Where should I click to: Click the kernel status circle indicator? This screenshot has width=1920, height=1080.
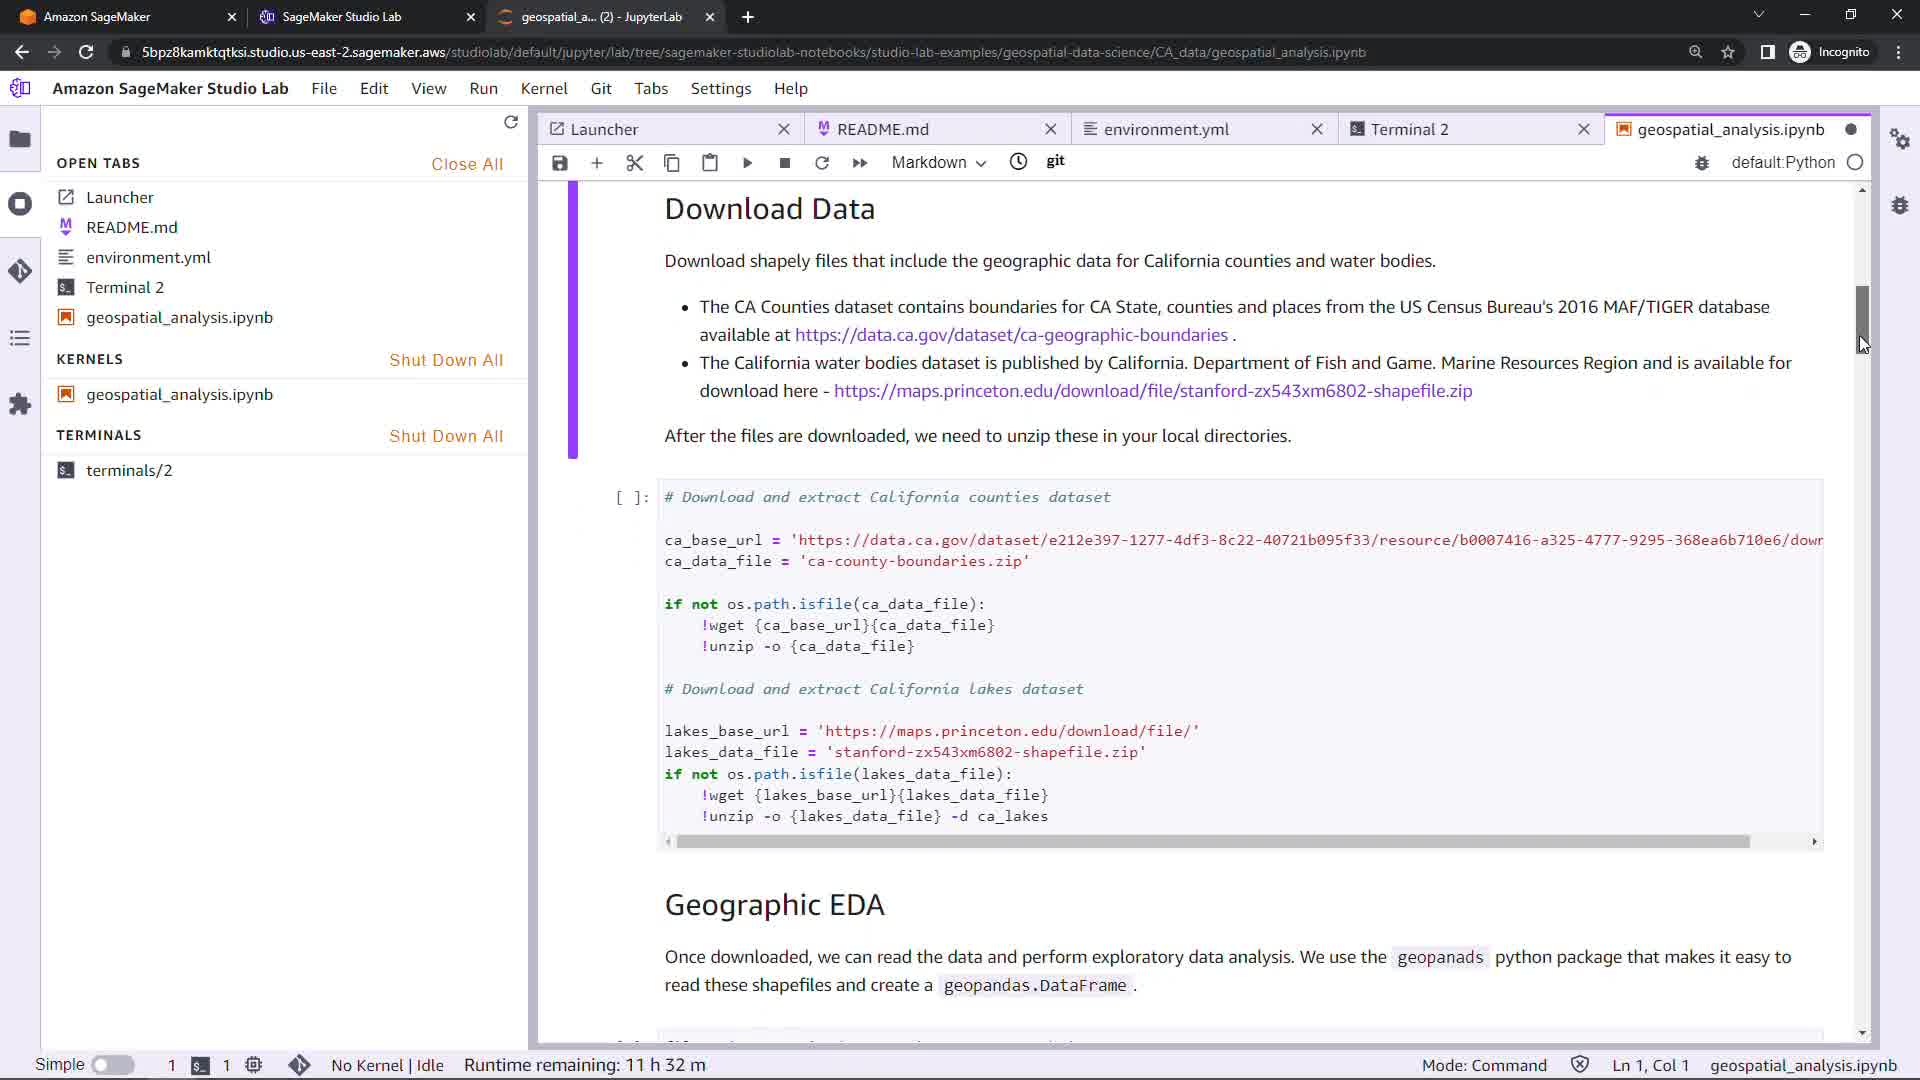click(x=1855, y=162)
